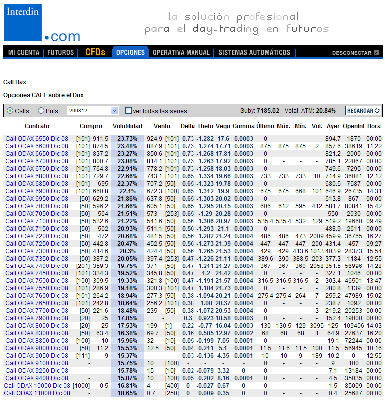Tick the 'ver todas las series' checkbox
Viewport: 385px width, 400px height.
128,110
